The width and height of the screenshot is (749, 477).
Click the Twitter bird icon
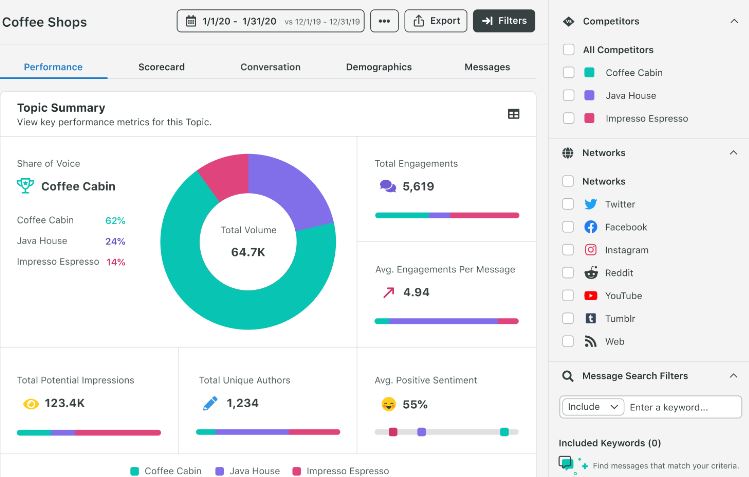click(x=590, y=204)
